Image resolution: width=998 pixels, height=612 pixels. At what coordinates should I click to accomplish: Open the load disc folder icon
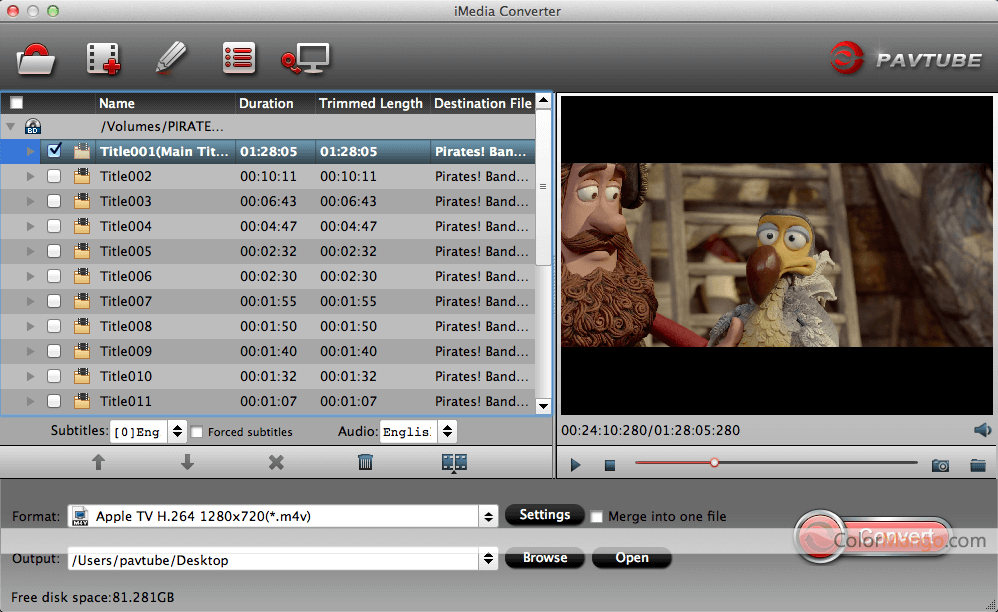point(36,59)
